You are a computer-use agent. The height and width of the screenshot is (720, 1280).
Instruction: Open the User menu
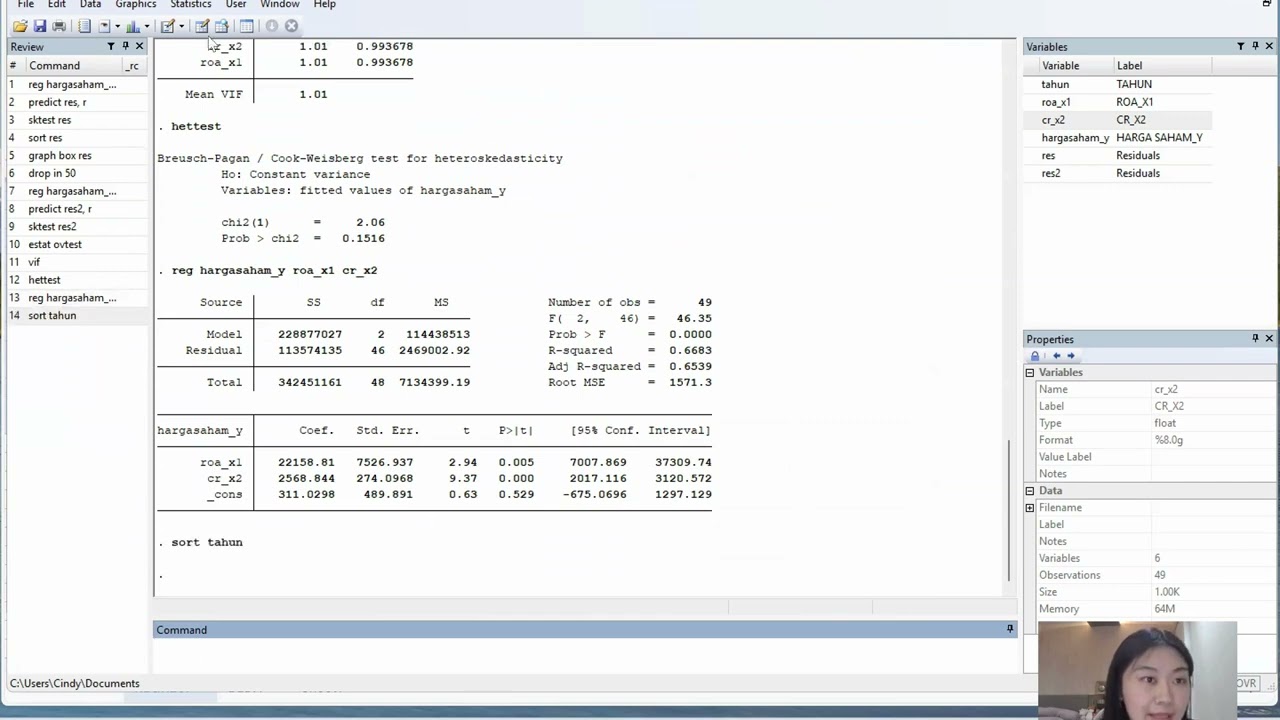(236, 5)
